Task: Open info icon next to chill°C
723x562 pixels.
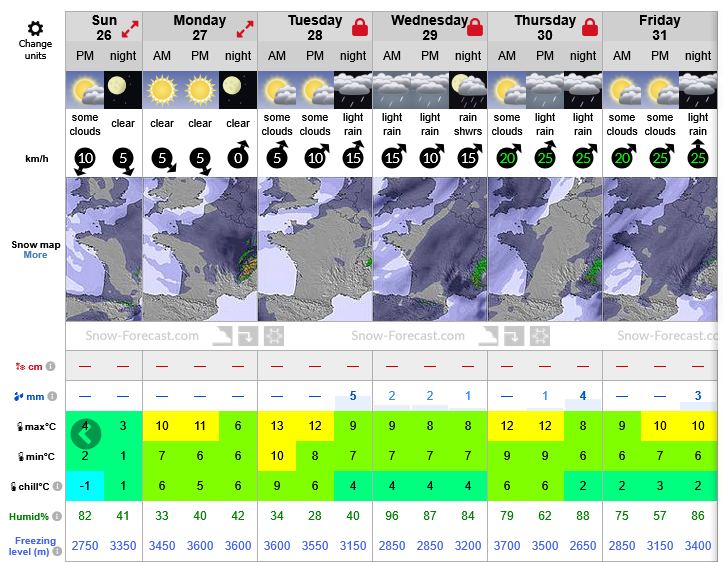Action: tap(57, 486)
